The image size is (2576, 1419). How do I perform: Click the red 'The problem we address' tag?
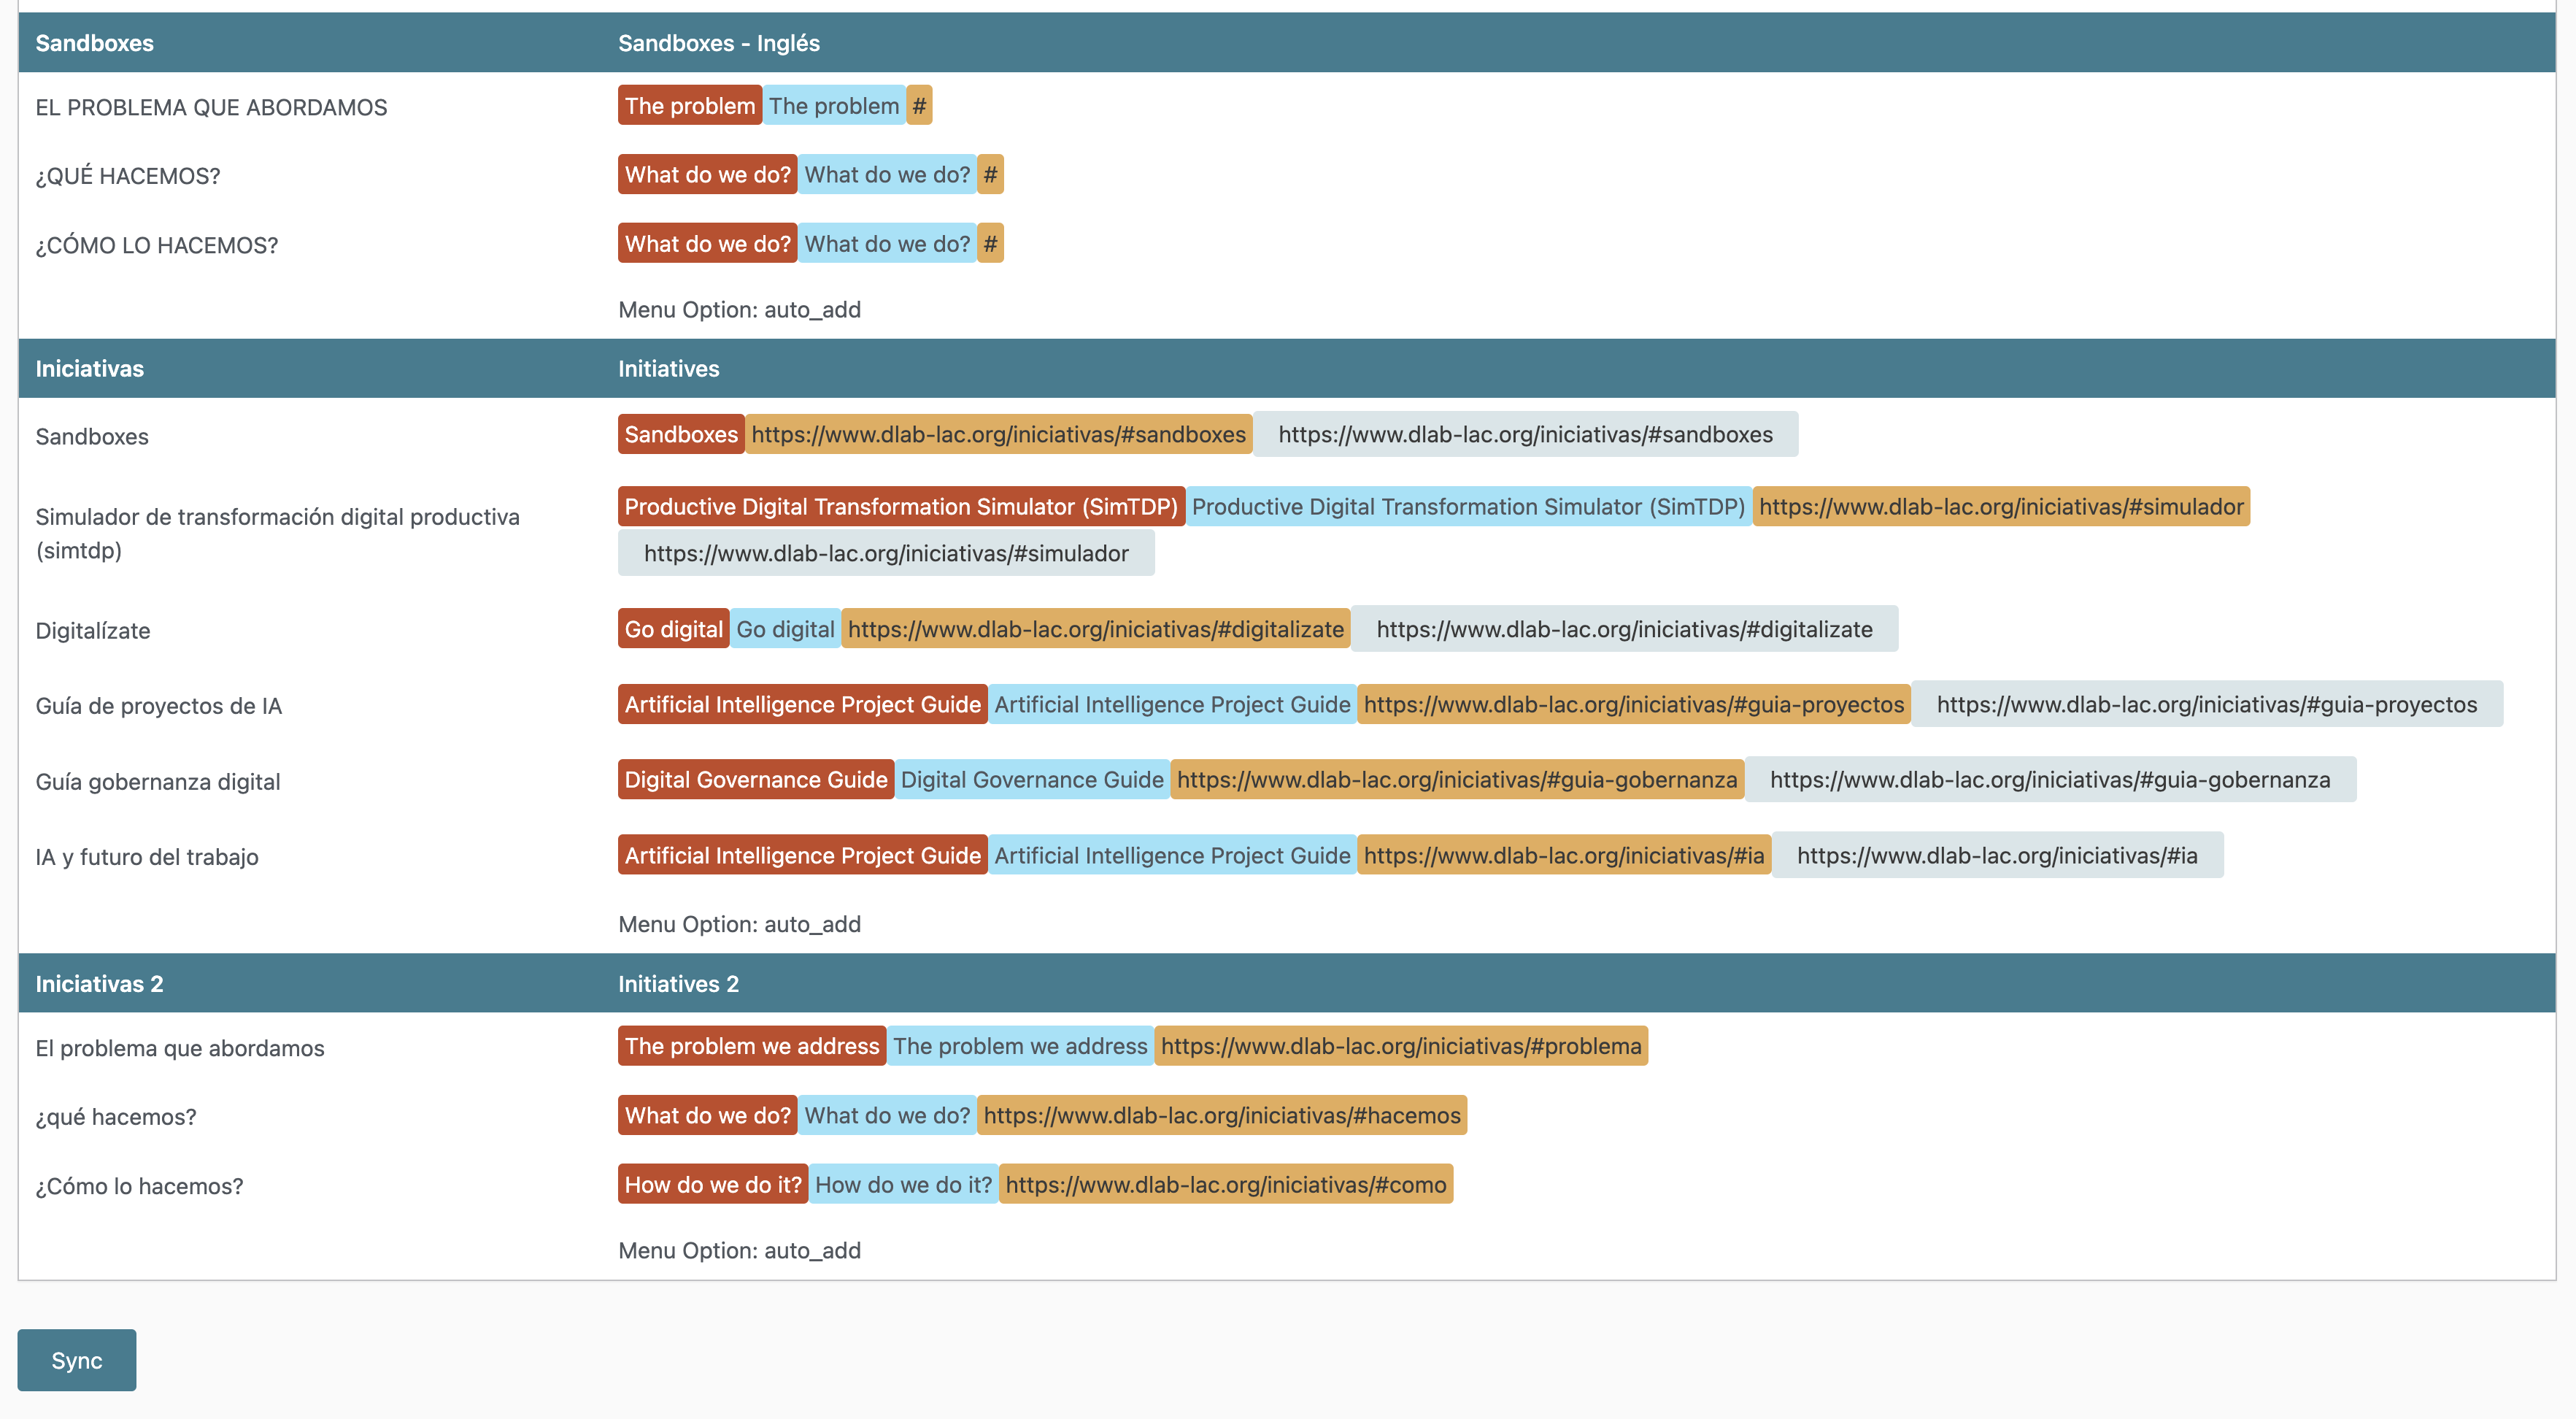click(751, 1046)
